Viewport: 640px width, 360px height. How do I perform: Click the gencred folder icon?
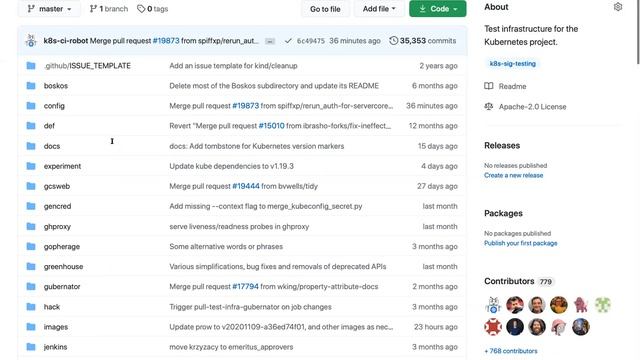coord(31,206)
